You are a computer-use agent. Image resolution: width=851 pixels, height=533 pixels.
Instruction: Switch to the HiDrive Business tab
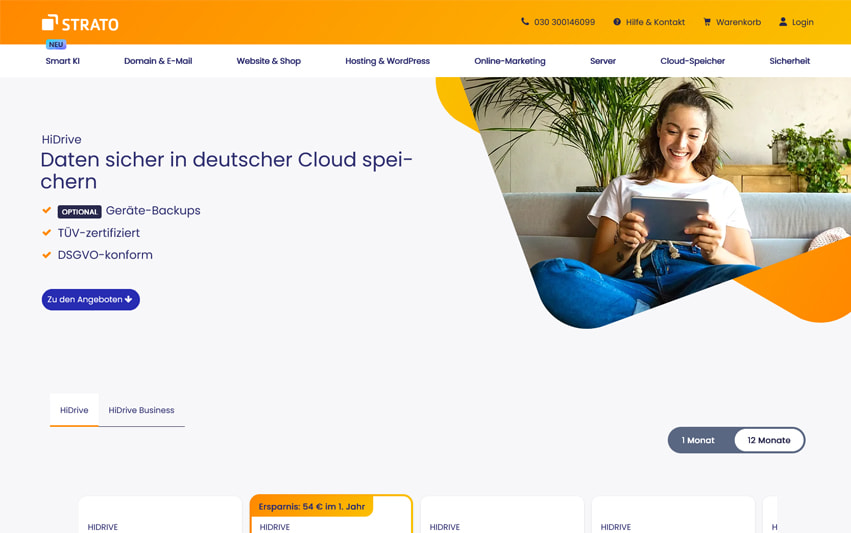141,410
